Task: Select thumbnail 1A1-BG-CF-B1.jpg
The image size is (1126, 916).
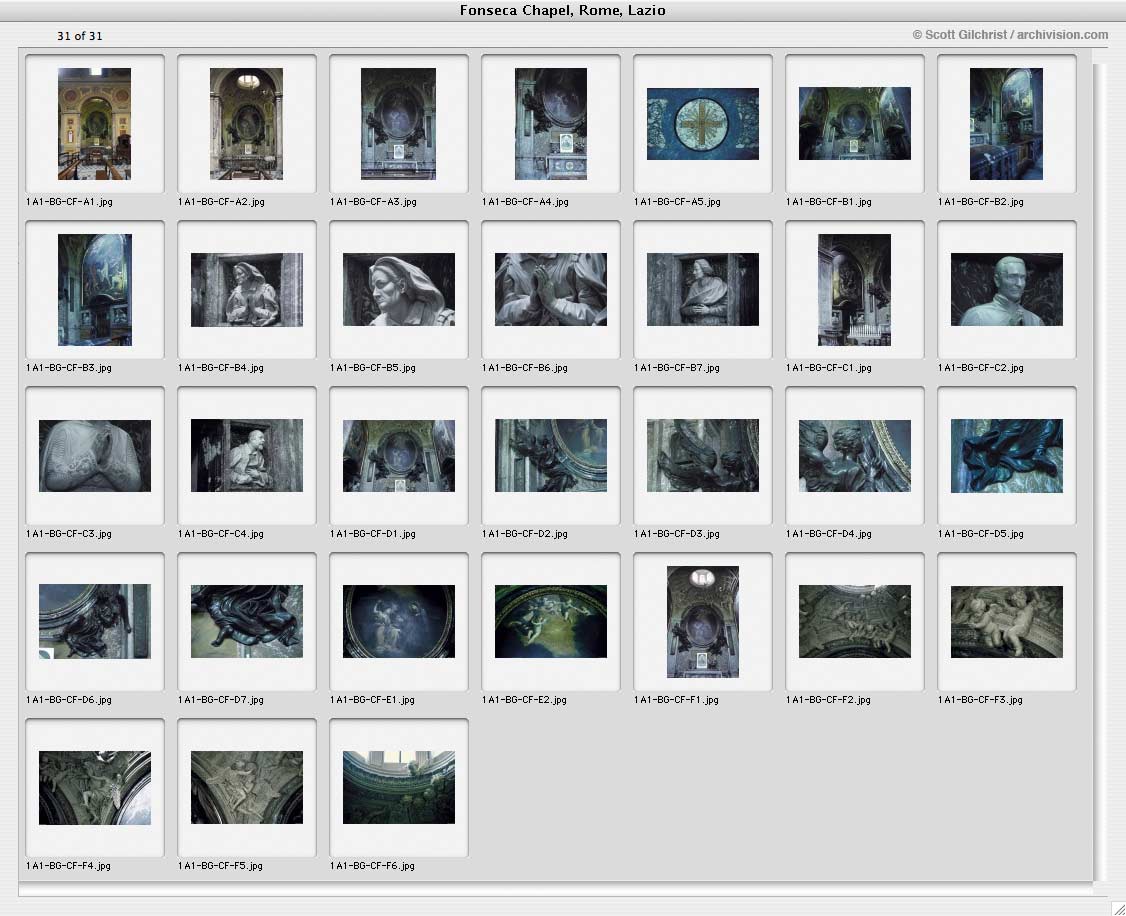Action: click(x=855, y=123)
